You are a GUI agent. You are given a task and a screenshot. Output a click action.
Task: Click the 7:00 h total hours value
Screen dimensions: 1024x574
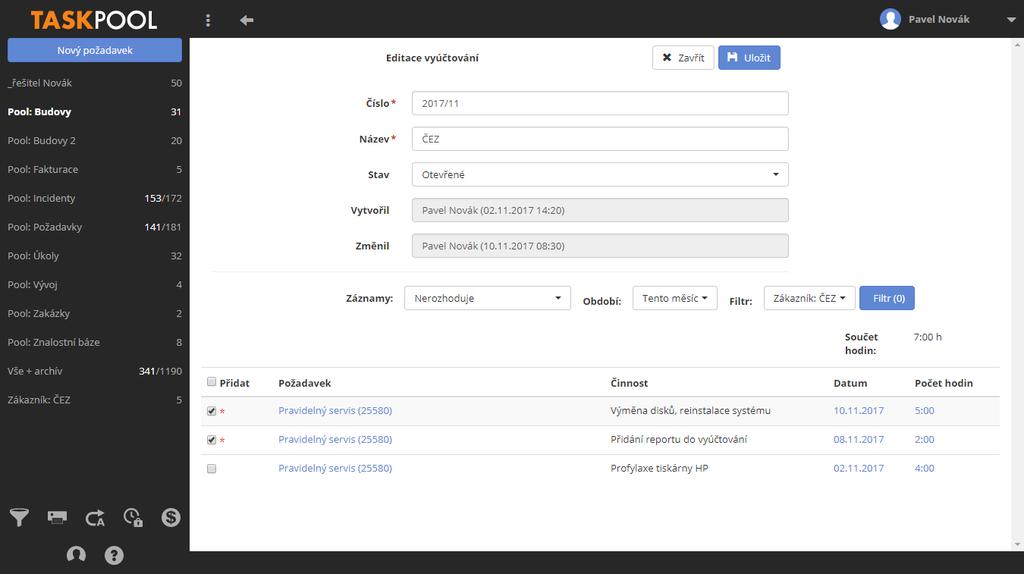click(927, 337)
